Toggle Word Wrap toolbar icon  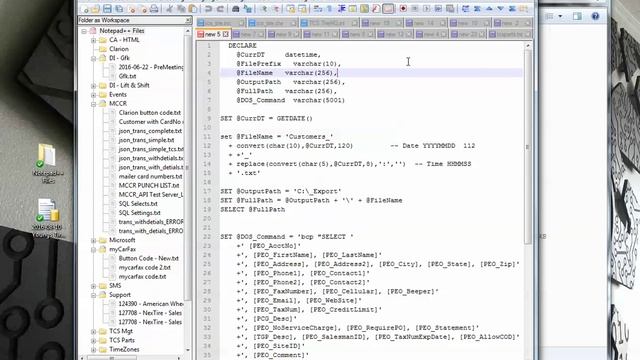[318, 9]
